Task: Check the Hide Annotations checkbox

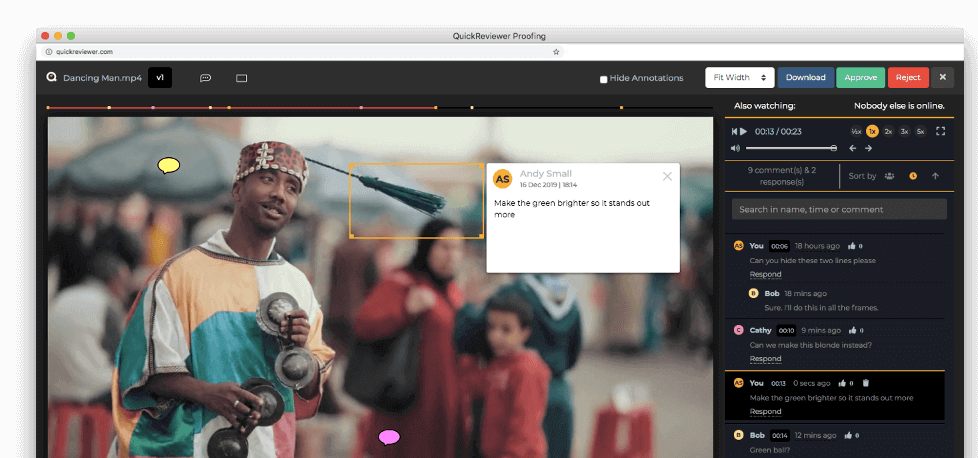Action: coord(603,79)
